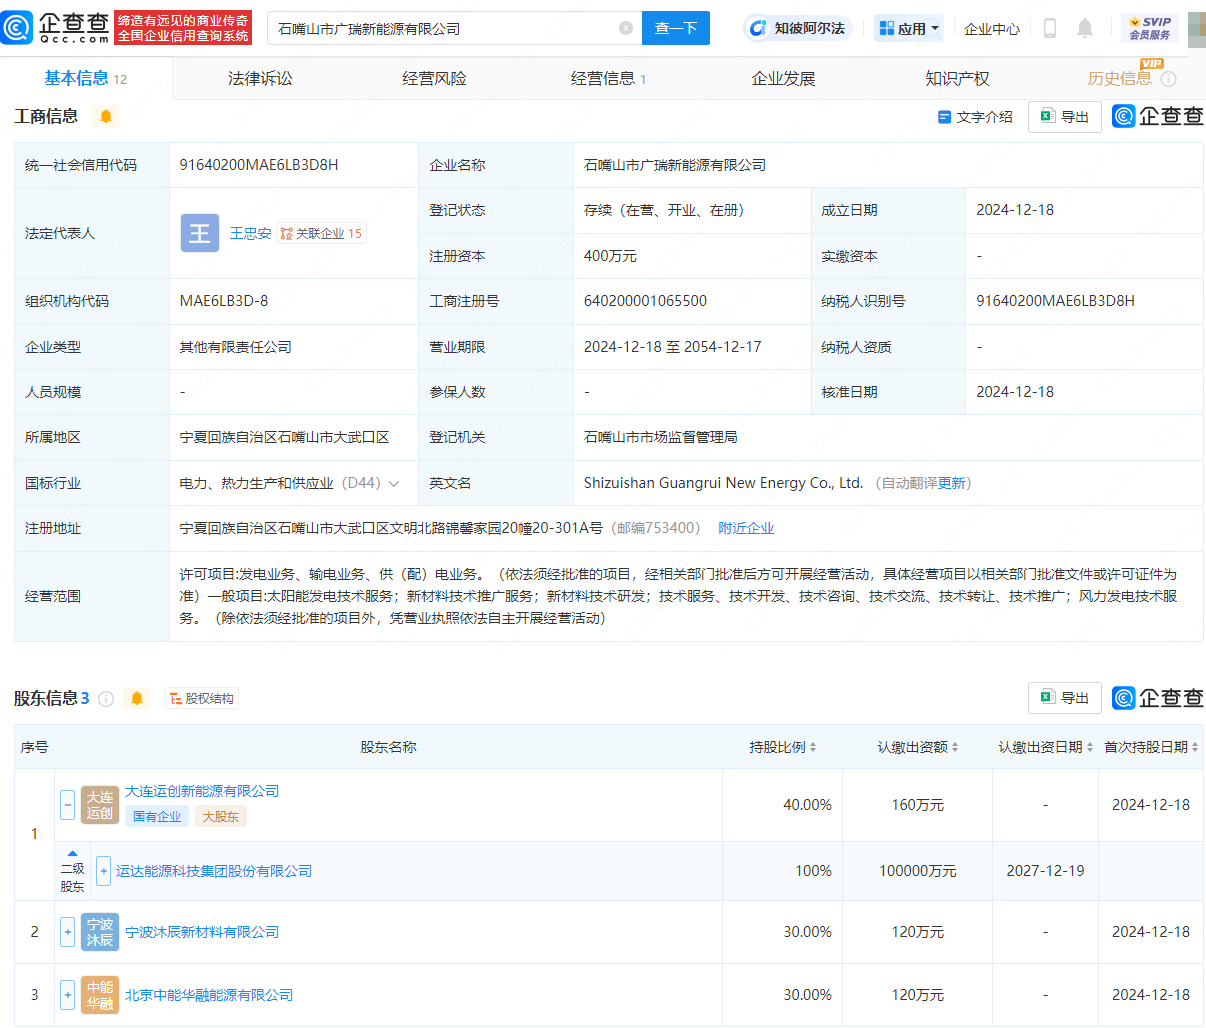Viewport: 1206px width, 1028px height.
Task: Select credit code 91640200MAE6LB3D8H
Action: coord(259,165)
